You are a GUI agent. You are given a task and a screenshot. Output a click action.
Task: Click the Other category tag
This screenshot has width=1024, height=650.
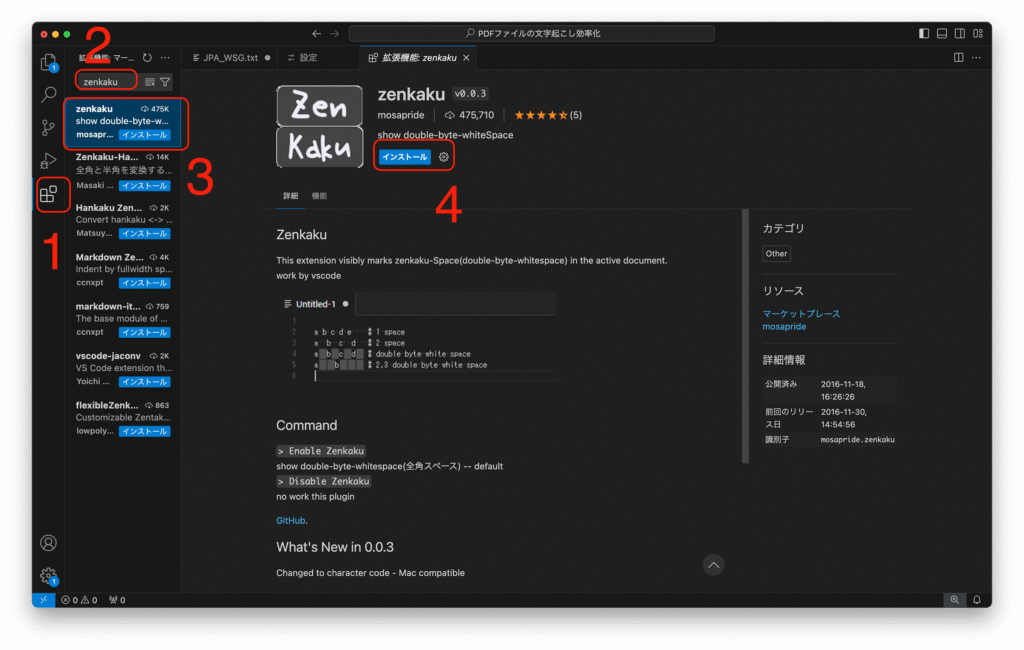pos(776,253)
